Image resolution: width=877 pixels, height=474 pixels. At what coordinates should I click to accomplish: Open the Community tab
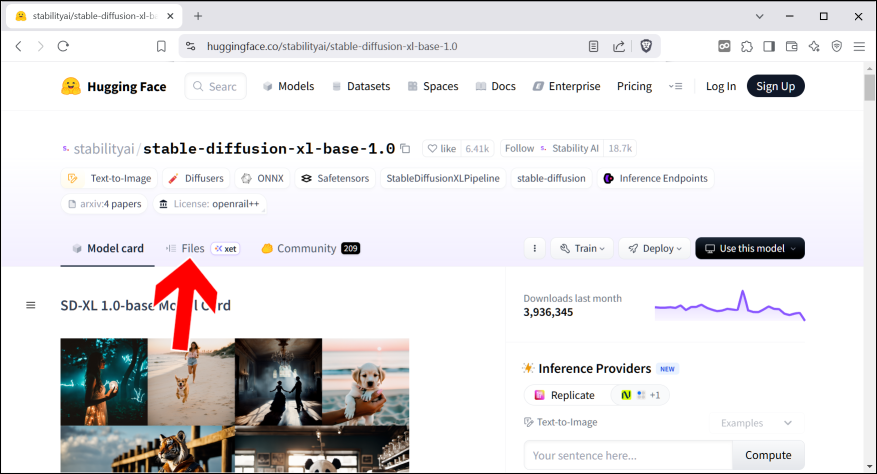pyautogui.click(x=306, y=248)
